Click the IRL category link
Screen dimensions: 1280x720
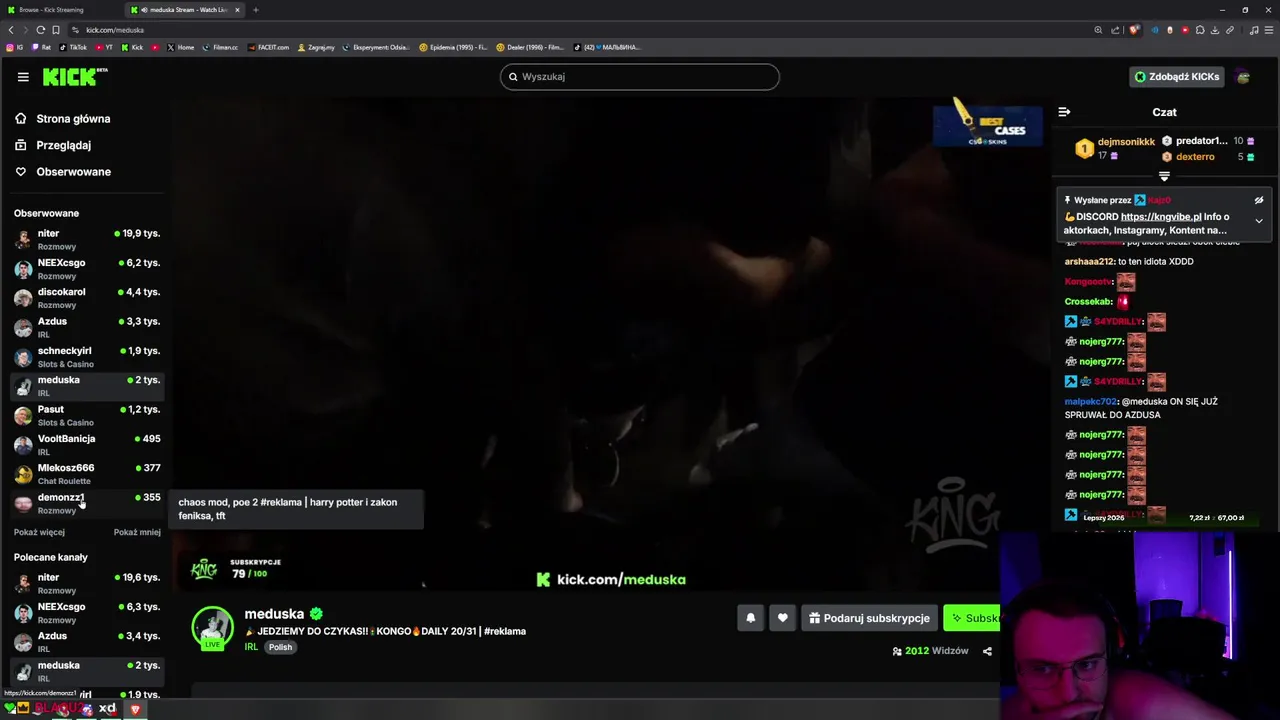[x=251, y=647]
